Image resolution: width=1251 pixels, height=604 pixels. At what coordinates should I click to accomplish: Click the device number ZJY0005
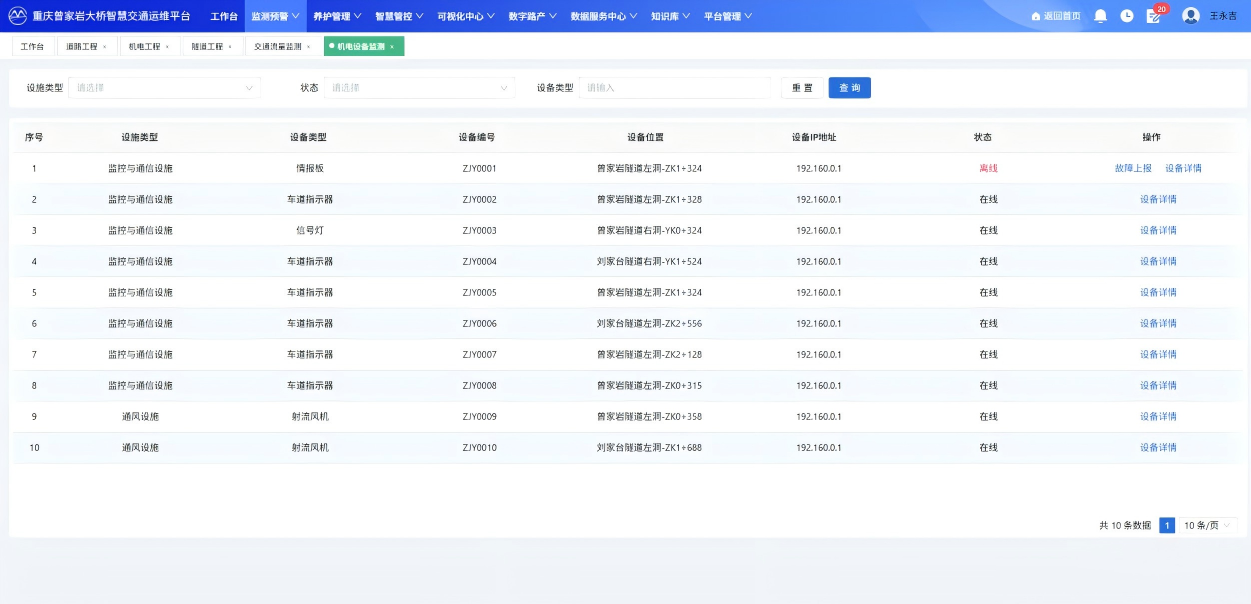tap(479, 292)
